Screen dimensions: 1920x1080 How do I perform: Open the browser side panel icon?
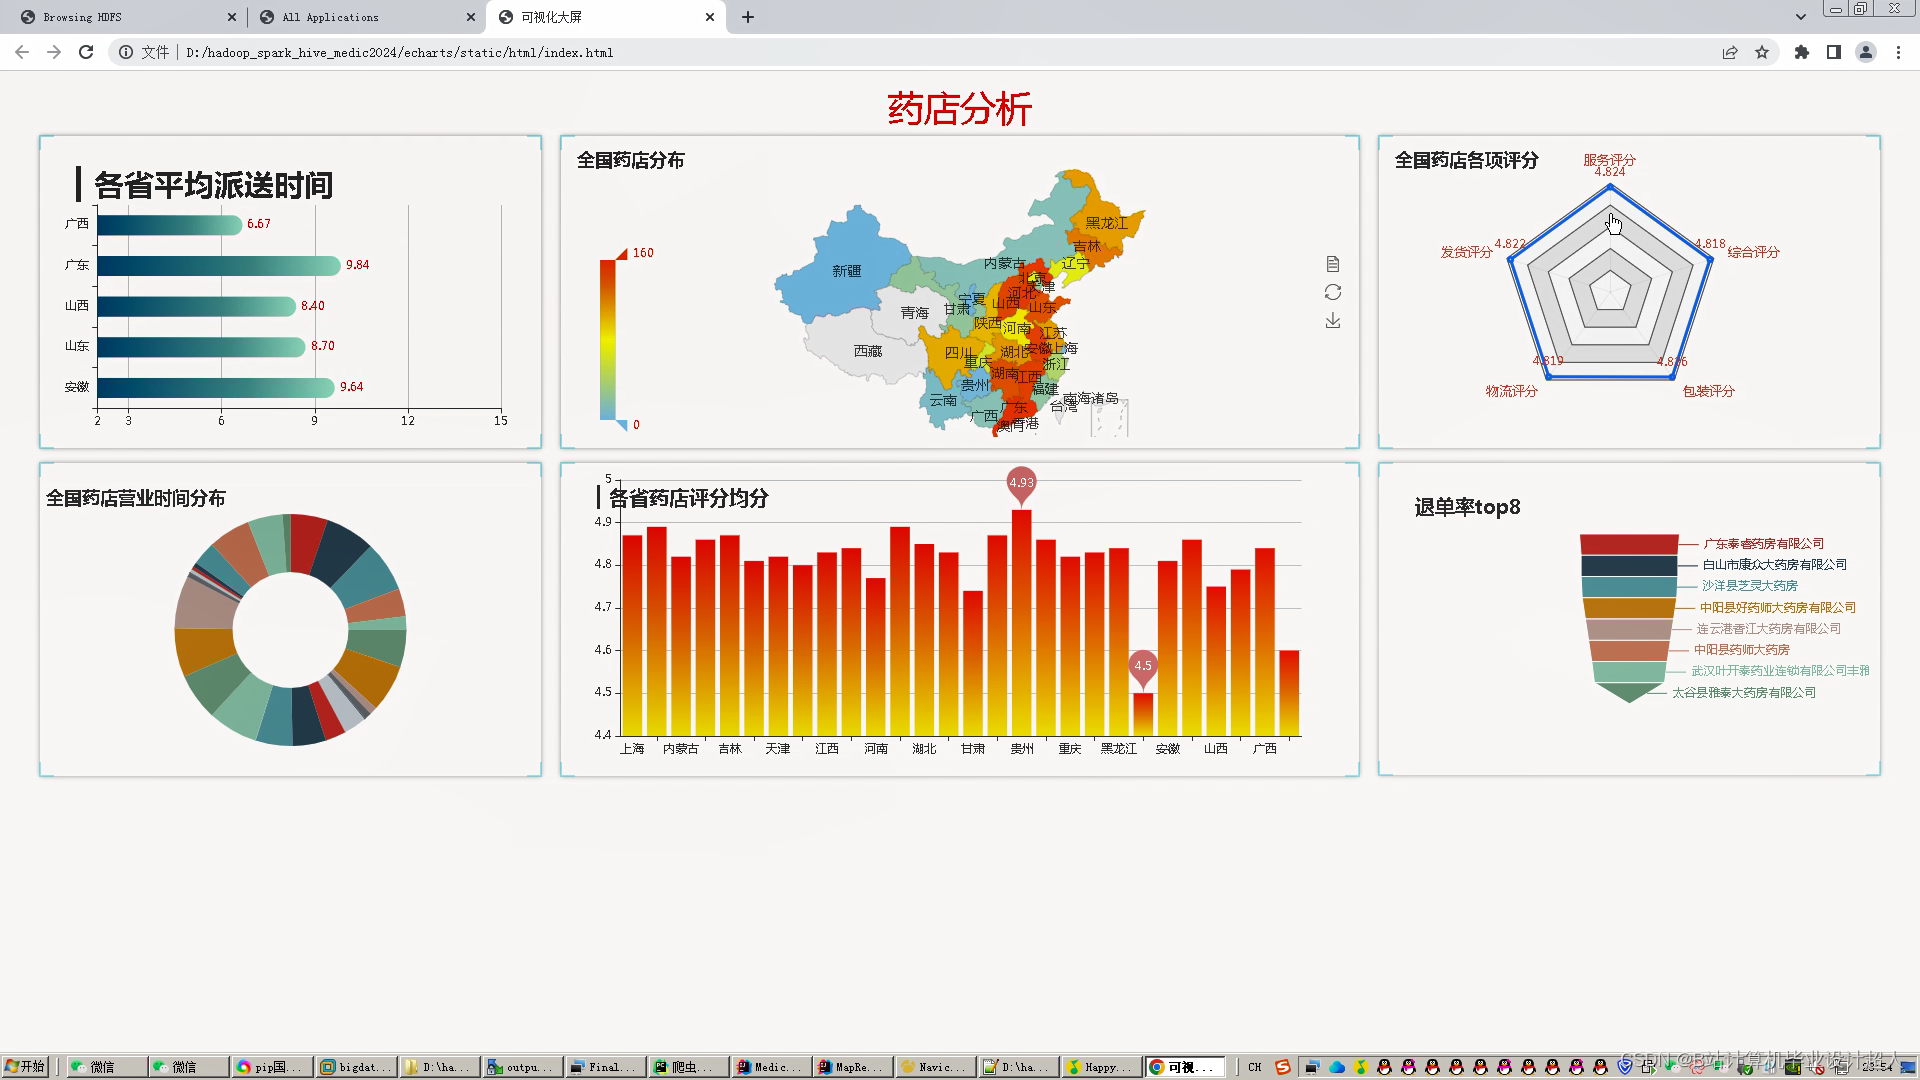point(1833,52)
